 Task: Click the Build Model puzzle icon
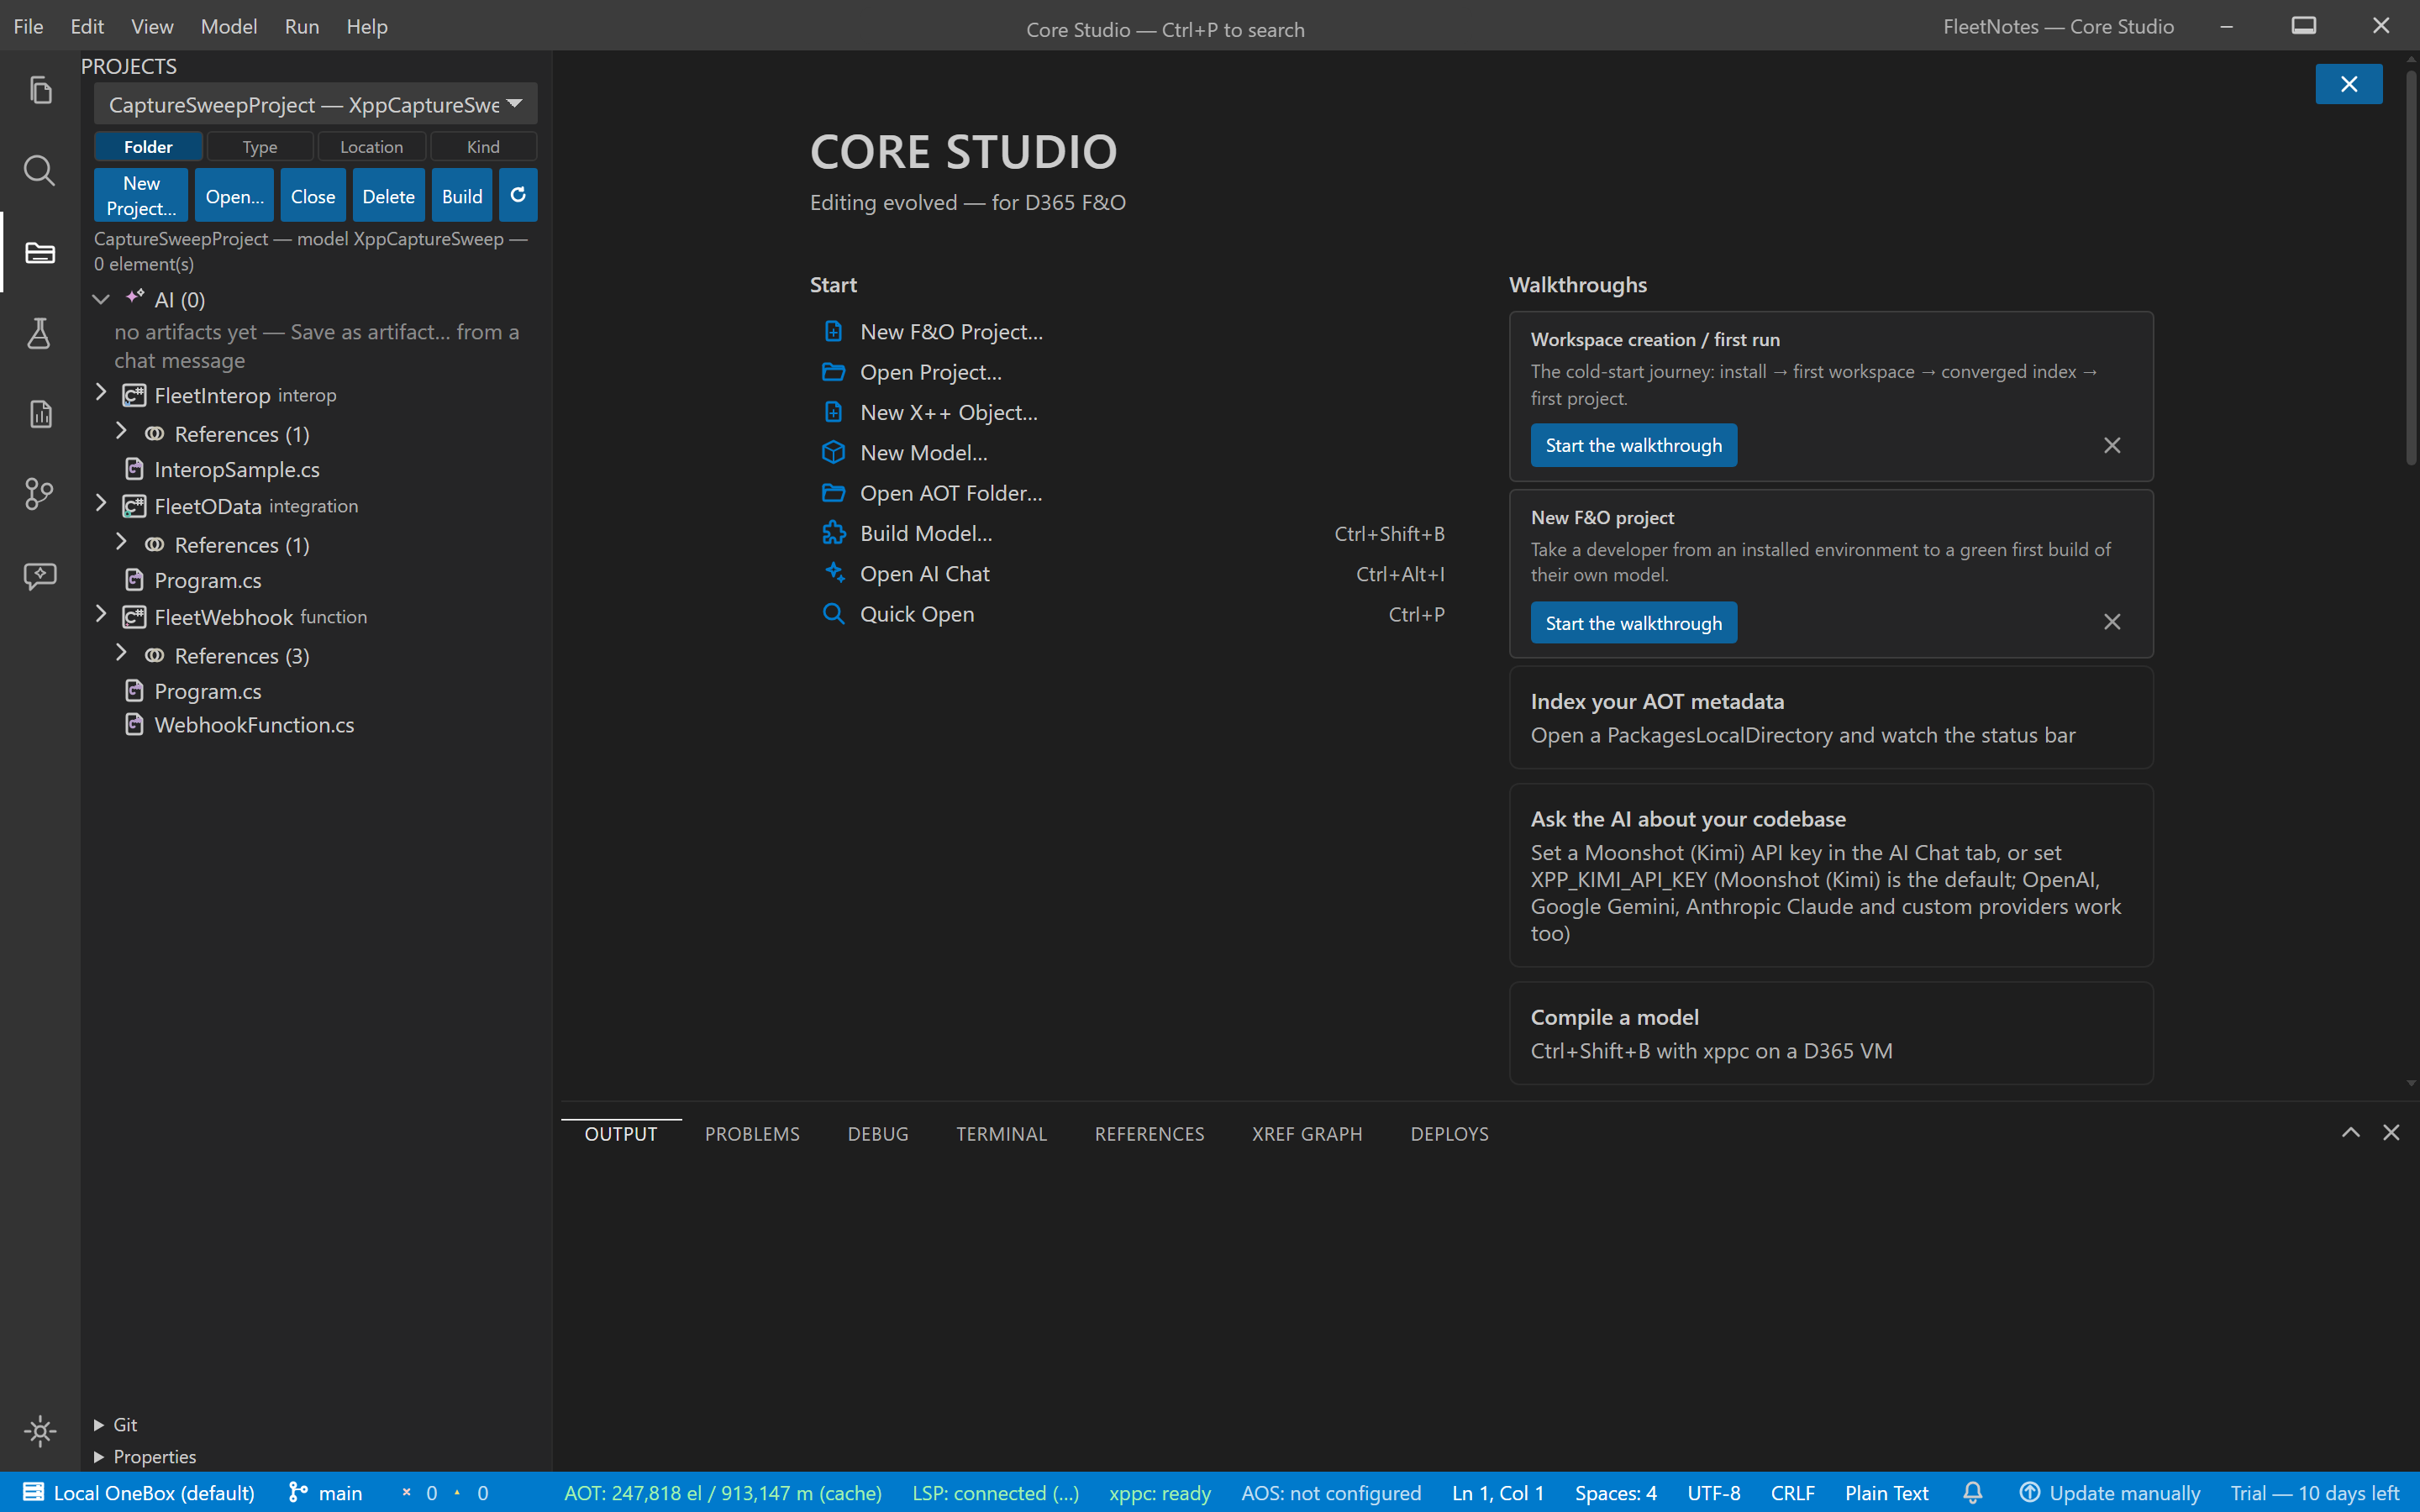[833, 533]
